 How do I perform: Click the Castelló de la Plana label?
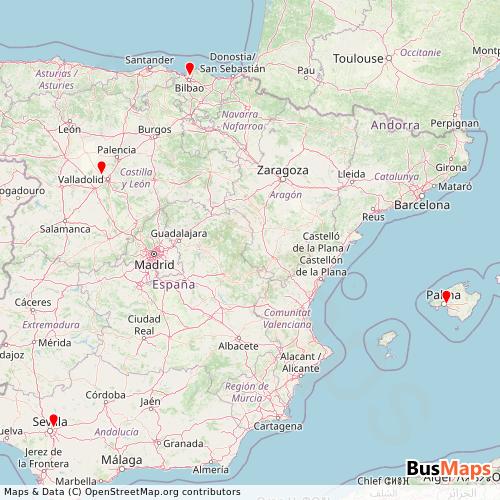point(321,254)
